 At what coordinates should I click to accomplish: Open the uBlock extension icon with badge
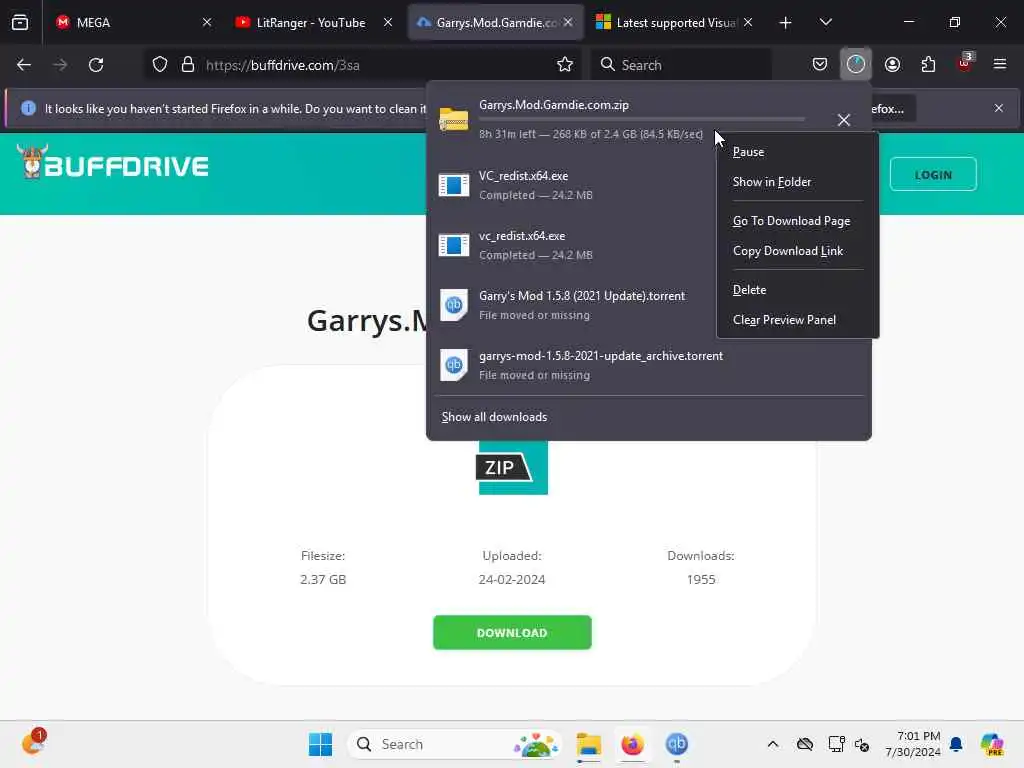point(965,63)
